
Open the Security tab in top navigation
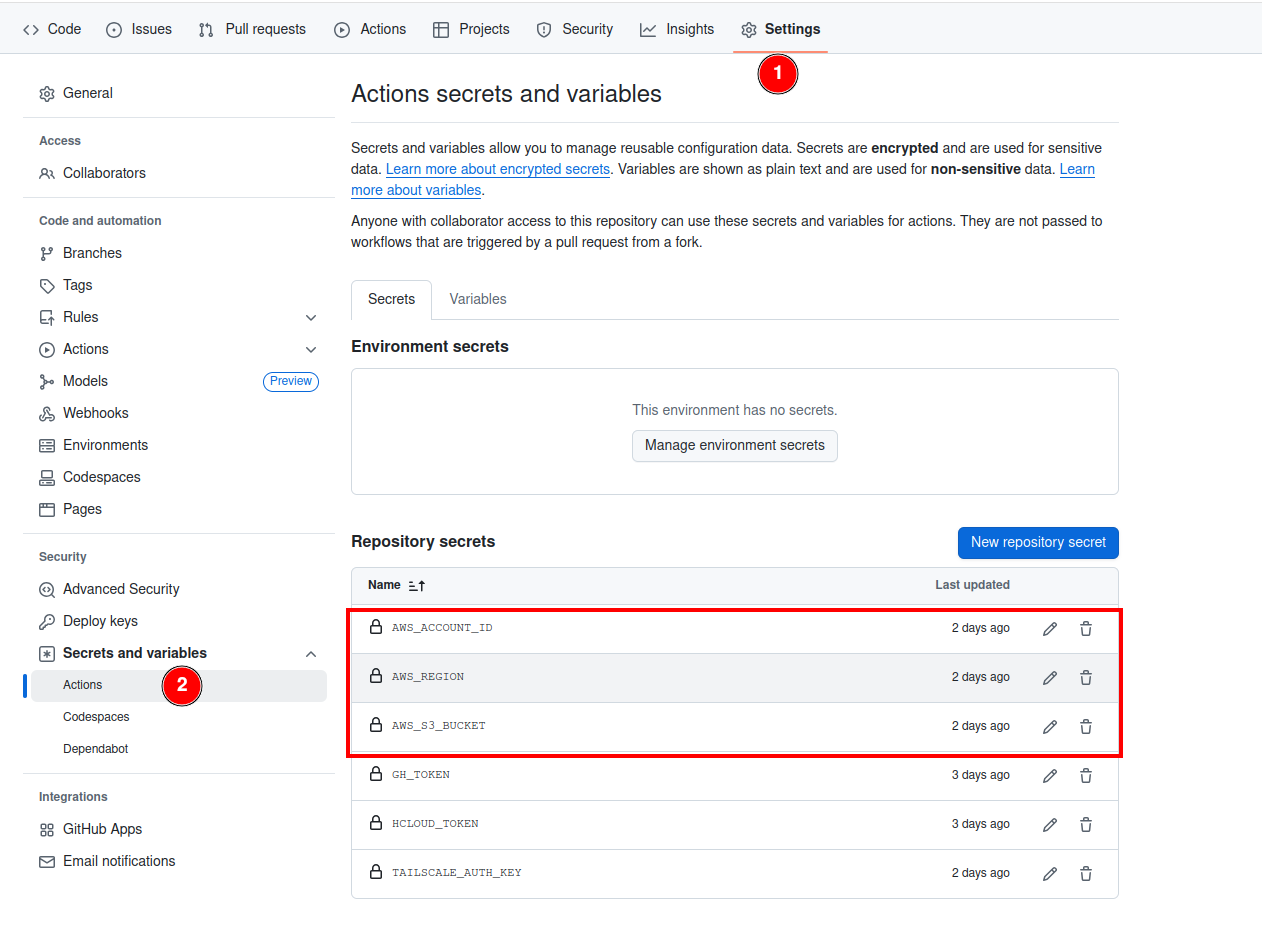(x=575, y=29)
